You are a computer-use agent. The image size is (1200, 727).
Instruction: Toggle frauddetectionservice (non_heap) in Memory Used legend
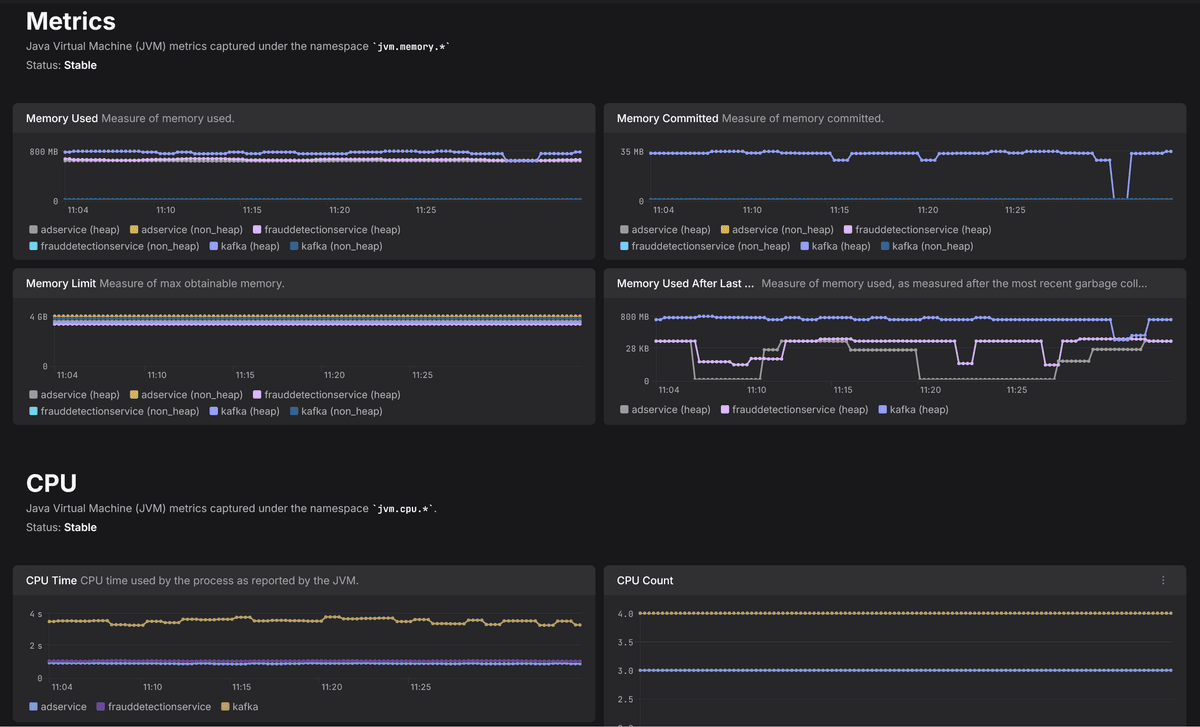coord(114,246)
